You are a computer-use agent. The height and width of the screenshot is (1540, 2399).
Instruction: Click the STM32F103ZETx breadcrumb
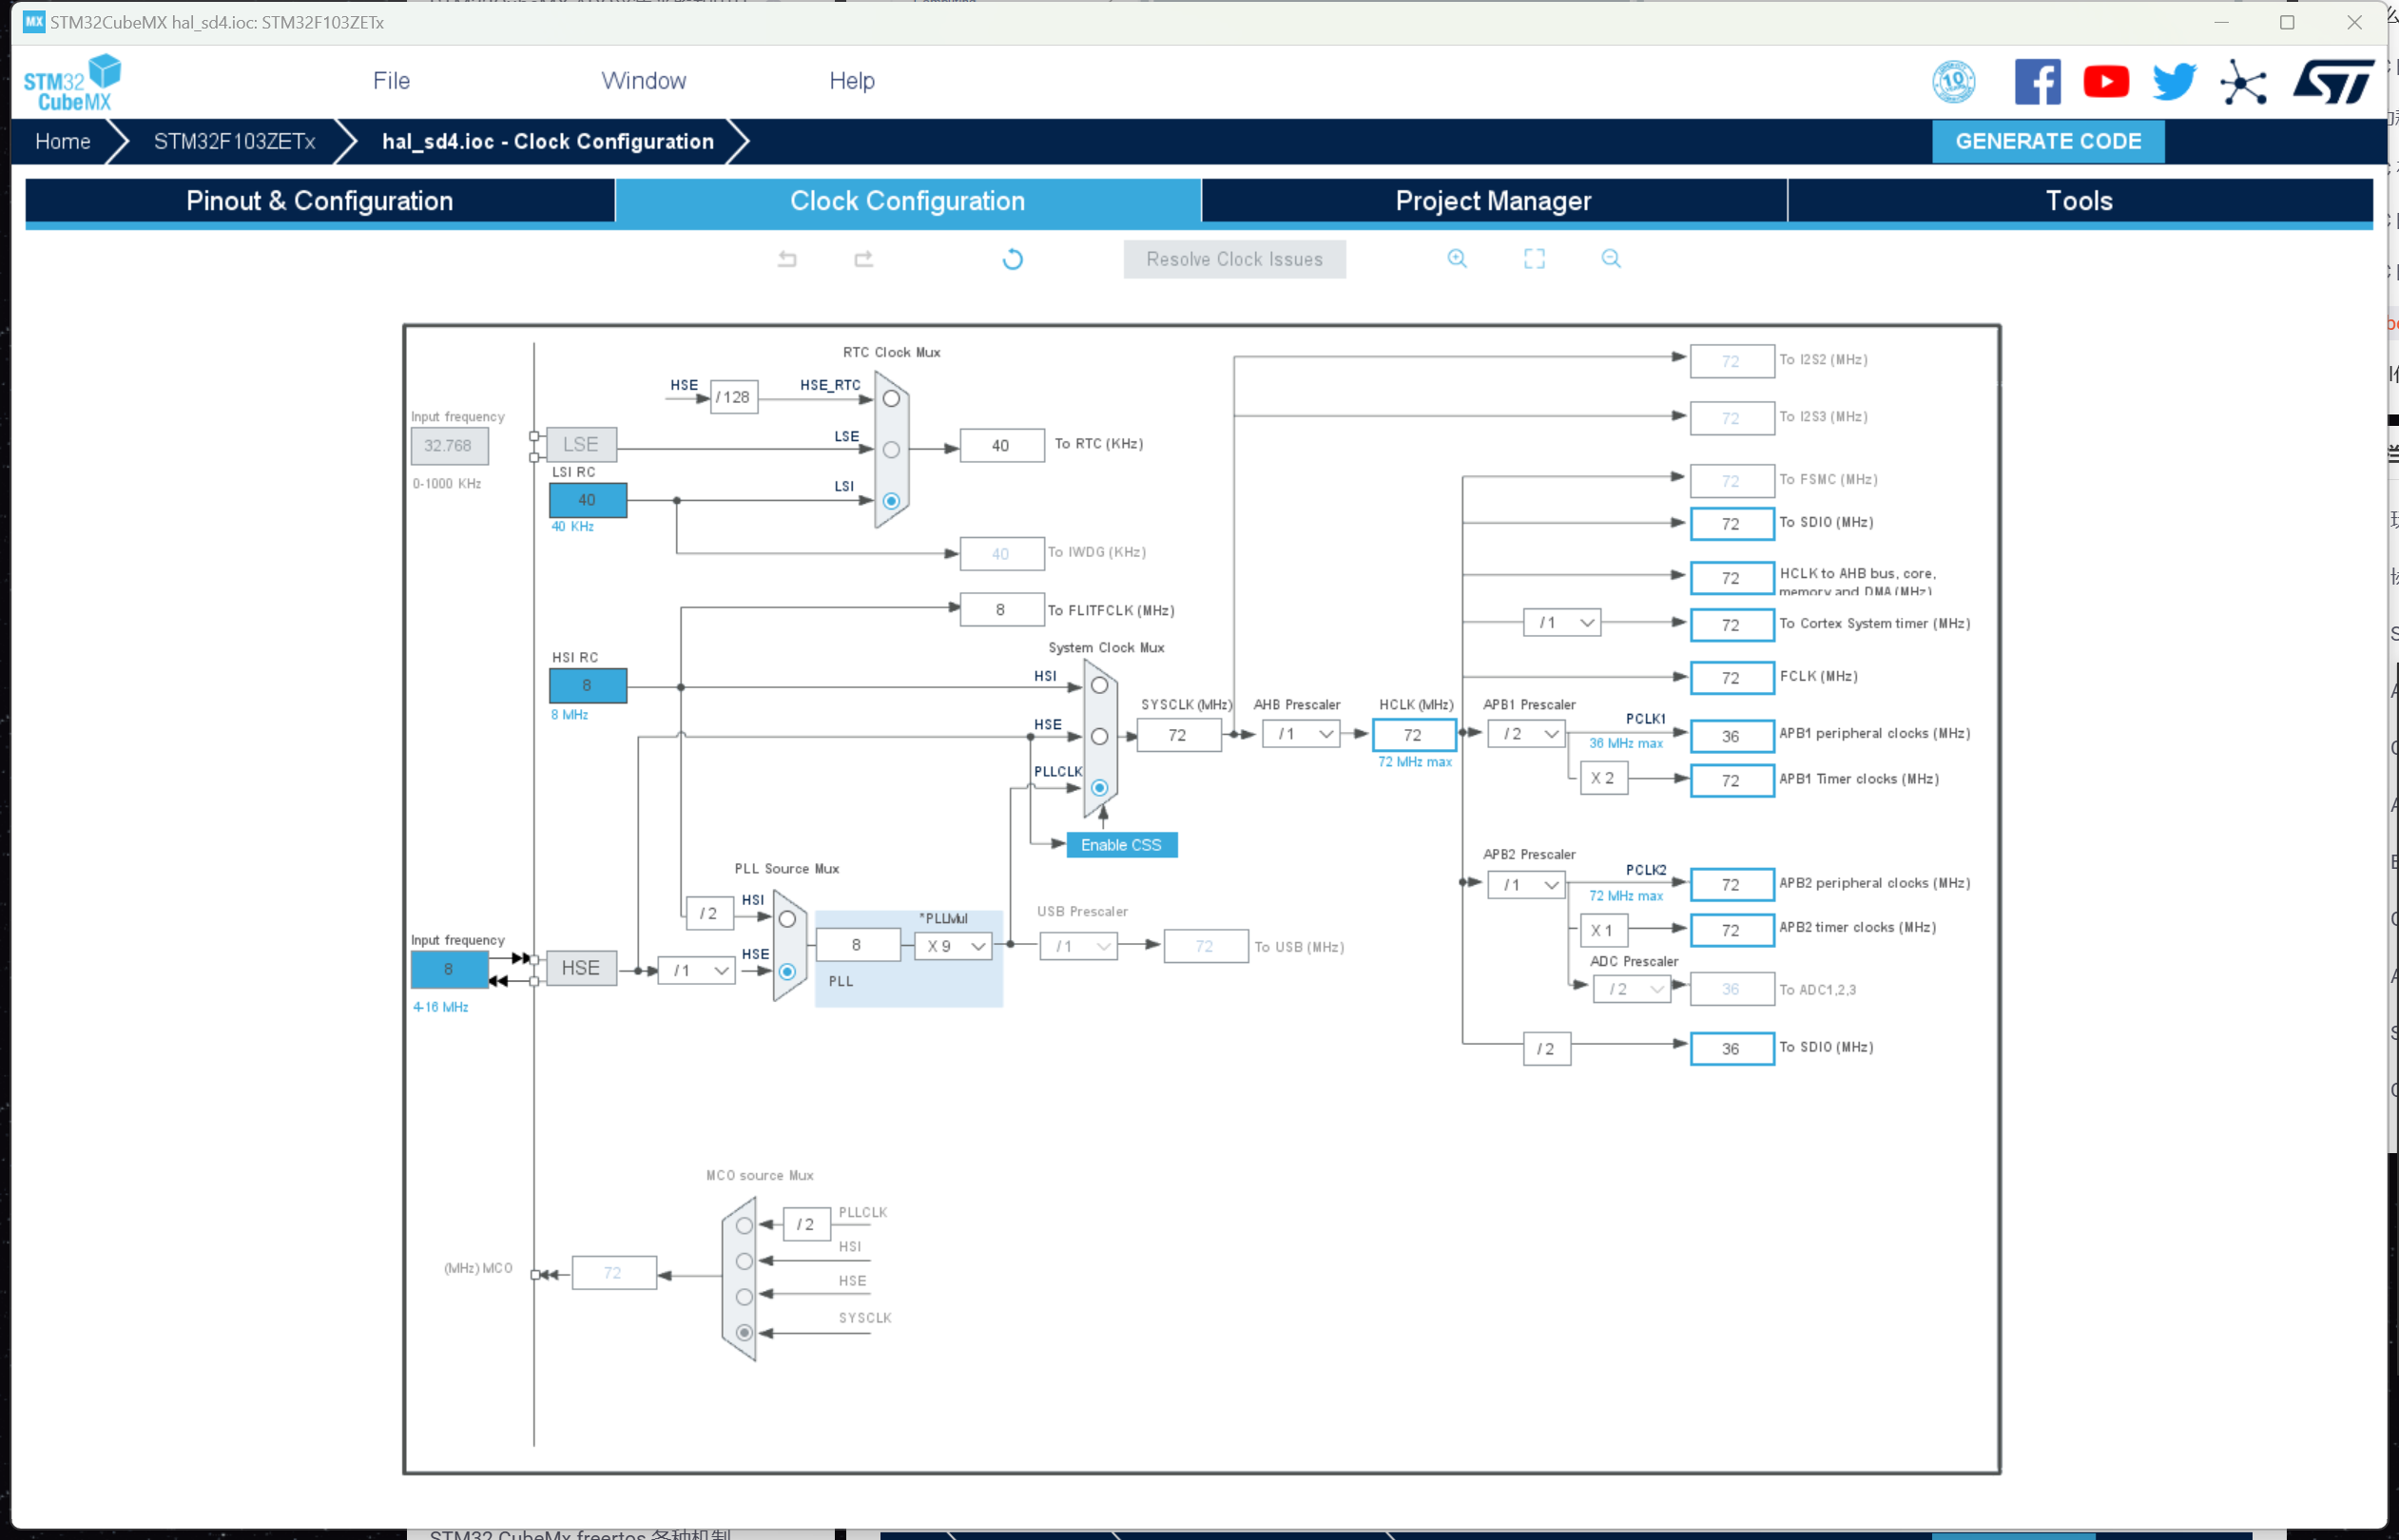[x=234, y=141]
